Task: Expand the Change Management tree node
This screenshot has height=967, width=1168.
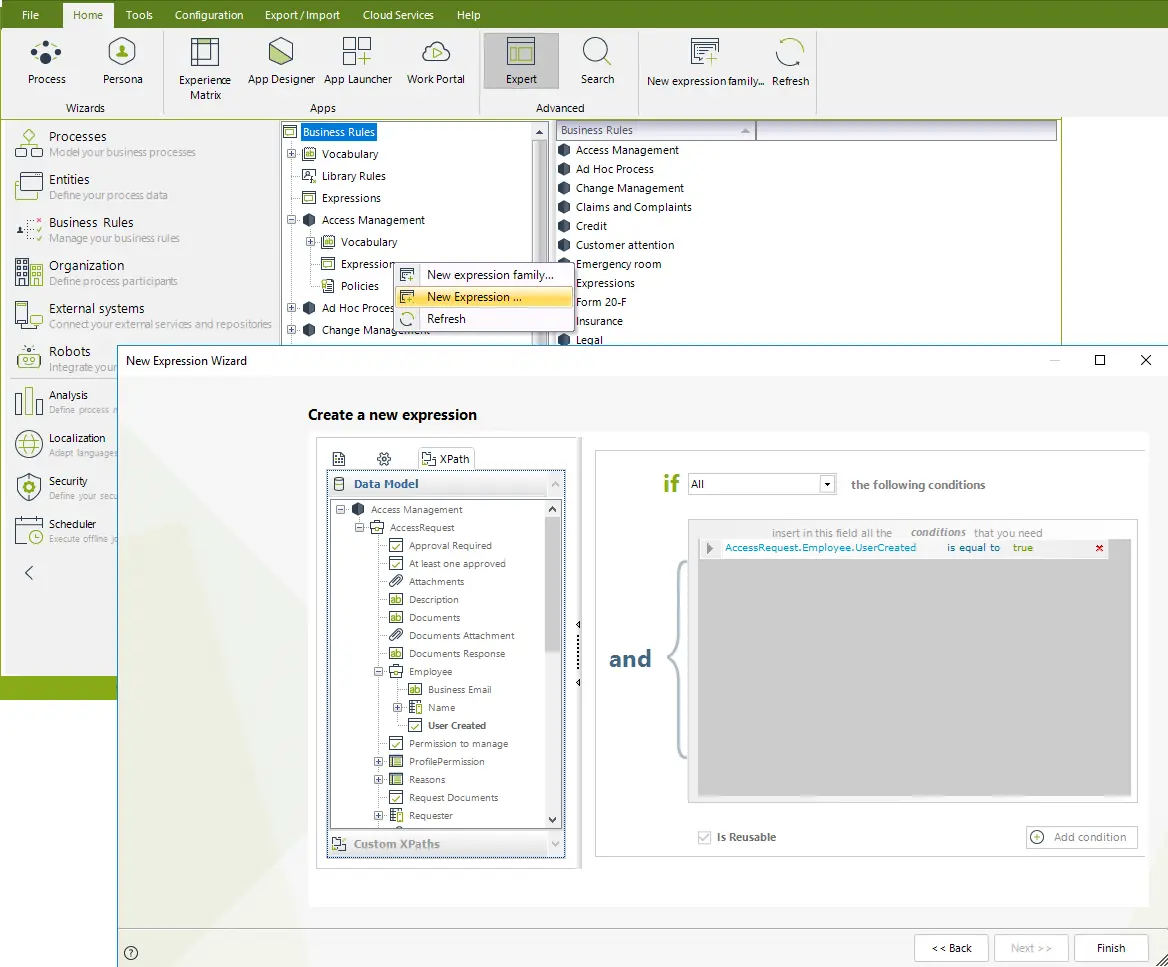Action: [291, 330]
